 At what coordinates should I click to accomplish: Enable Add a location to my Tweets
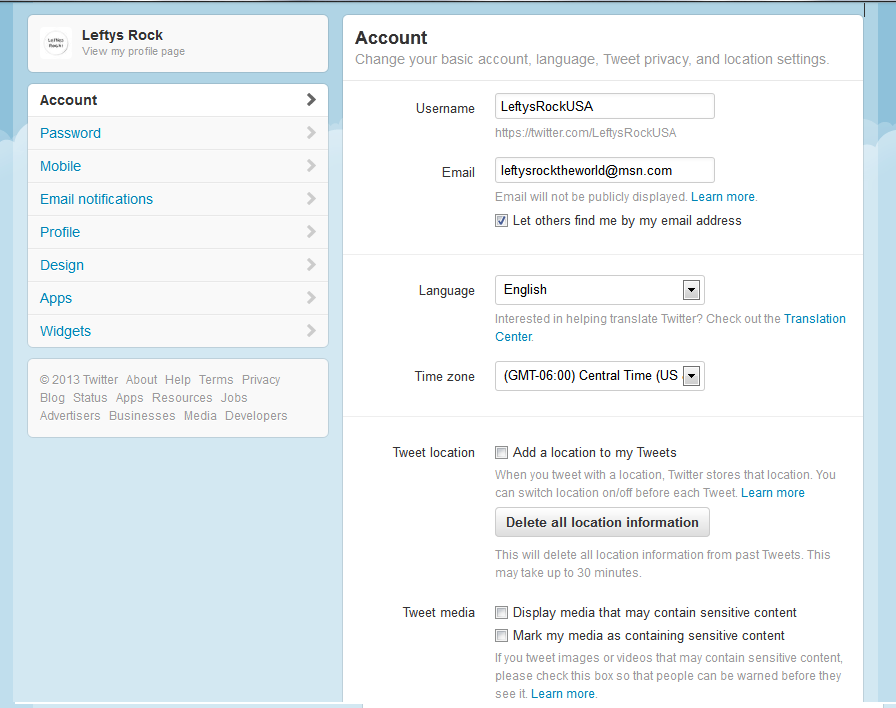tap(501, 453)
